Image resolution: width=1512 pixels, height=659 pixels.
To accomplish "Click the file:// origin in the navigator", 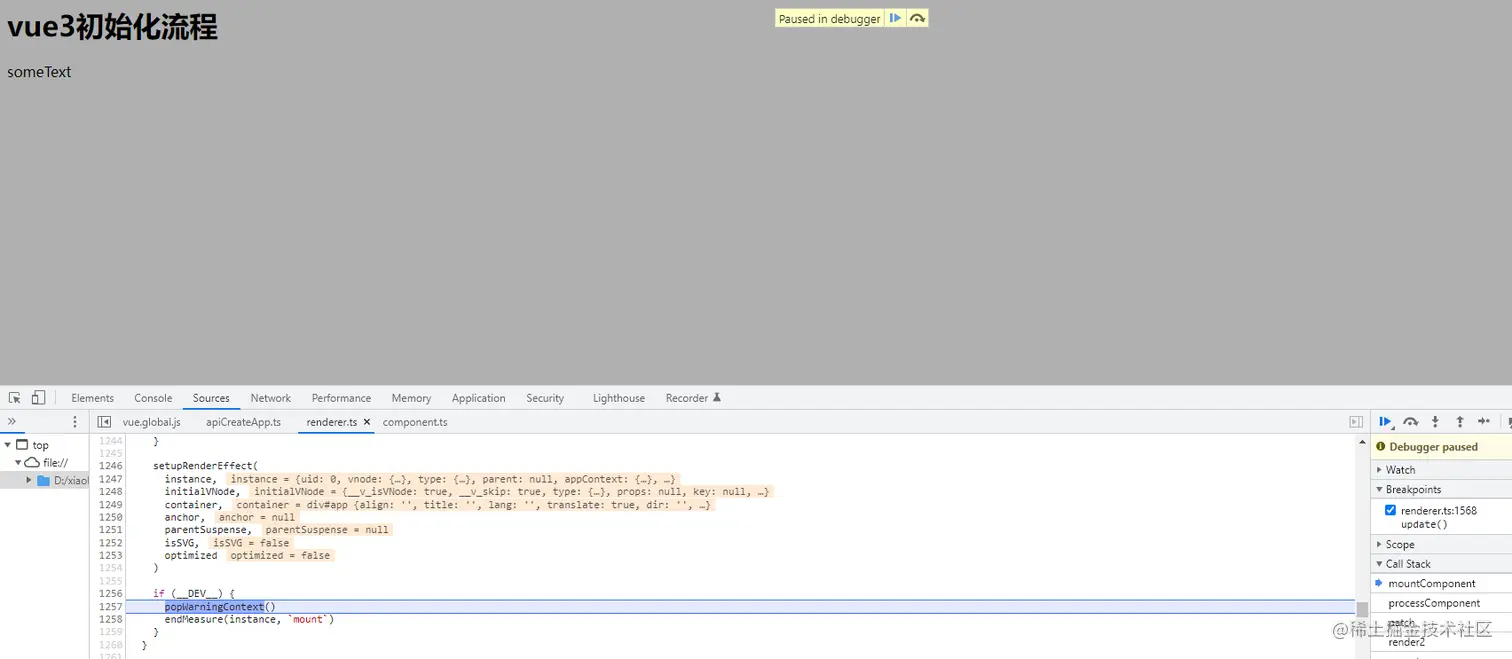I will 55,463.
